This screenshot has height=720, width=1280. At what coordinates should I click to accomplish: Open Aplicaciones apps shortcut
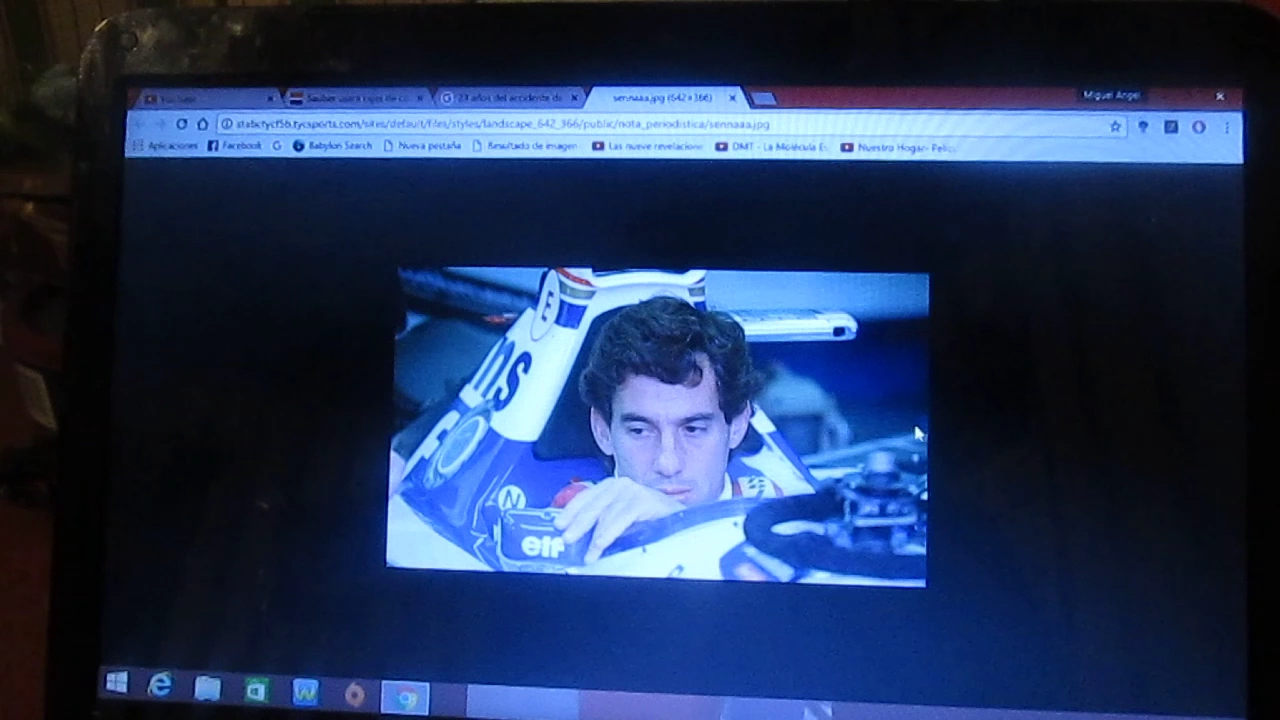pos(165,146)
